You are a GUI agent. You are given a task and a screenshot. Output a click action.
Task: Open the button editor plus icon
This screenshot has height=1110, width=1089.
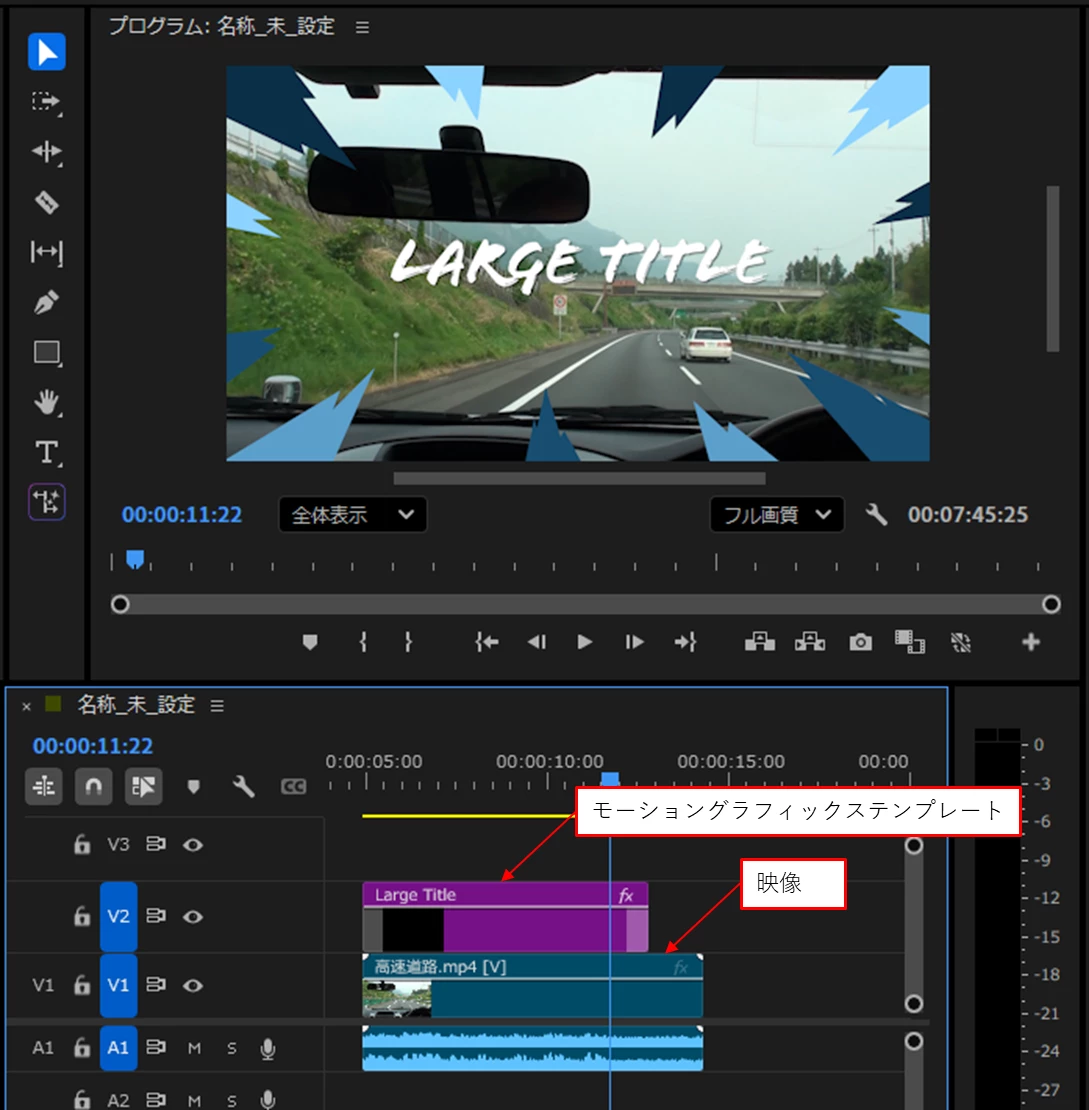pyautogui.click(x=1031, y=642)
